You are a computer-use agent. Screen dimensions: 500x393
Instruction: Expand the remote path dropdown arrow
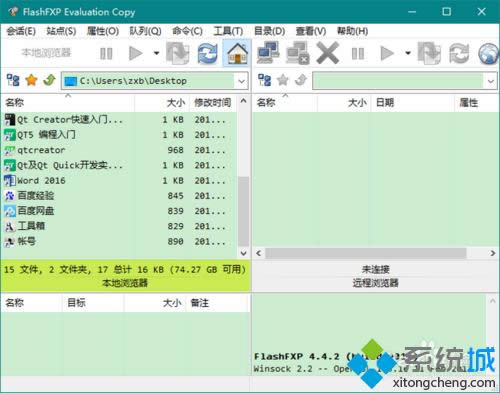[491, 81]
